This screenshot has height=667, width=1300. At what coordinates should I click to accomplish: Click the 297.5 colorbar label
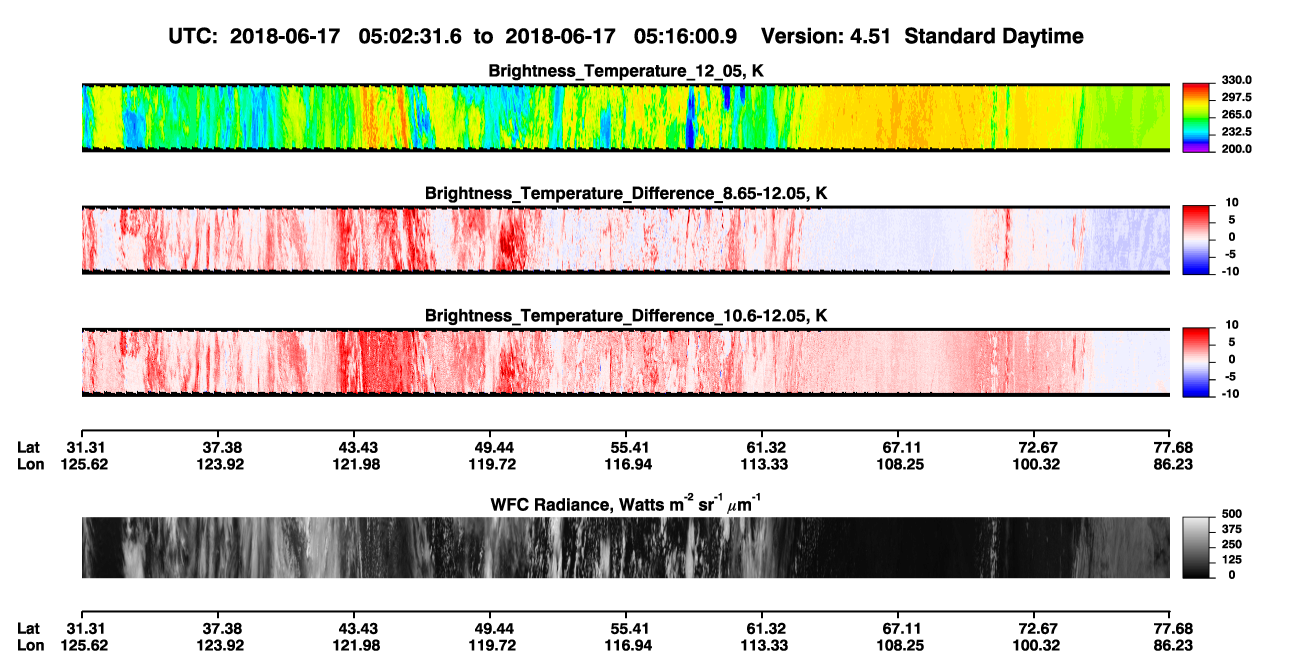(1238, 97)
